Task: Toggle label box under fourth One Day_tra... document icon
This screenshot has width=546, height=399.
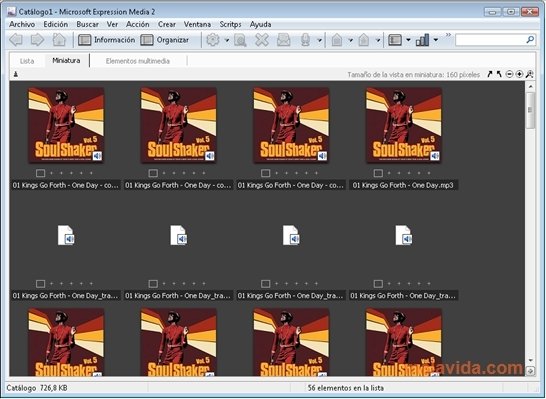Action: pyautogui.click(x=378, y=283)
